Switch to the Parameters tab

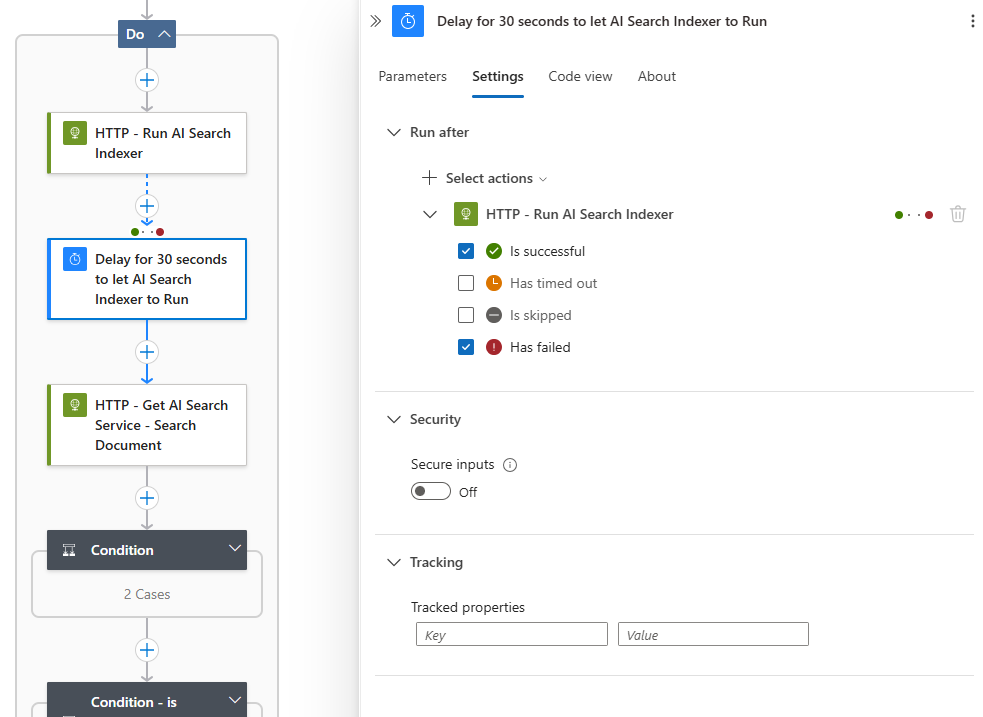412,76
